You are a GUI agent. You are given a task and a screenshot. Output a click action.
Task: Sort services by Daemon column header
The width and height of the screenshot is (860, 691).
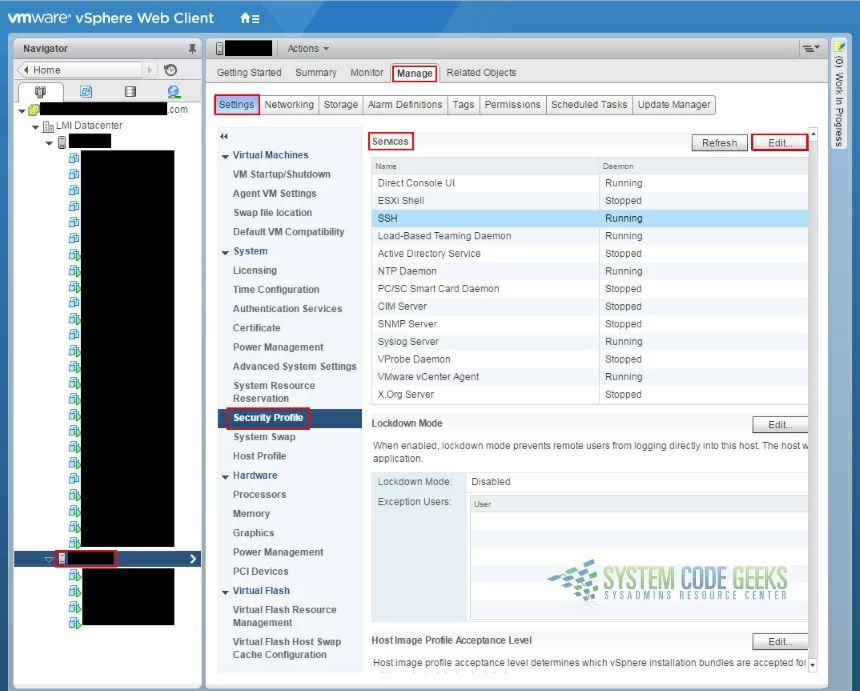(x=704, y=166)
